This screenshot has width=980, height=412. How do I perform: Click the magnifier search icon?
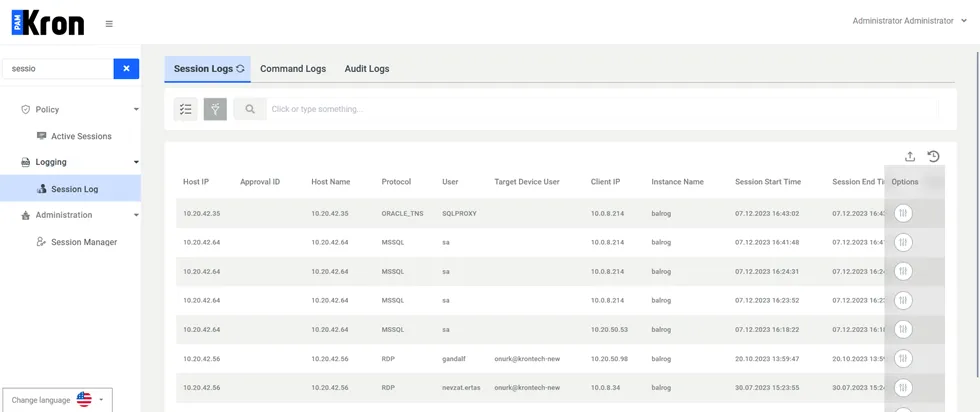point(250,109)
